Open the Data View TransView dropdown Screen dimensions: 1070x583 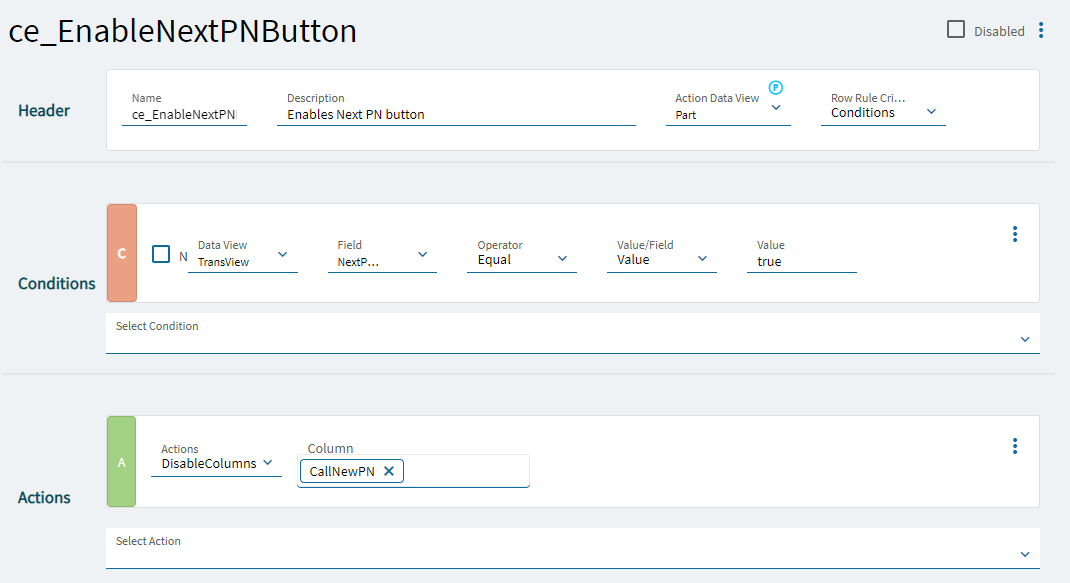click(282, 255)
